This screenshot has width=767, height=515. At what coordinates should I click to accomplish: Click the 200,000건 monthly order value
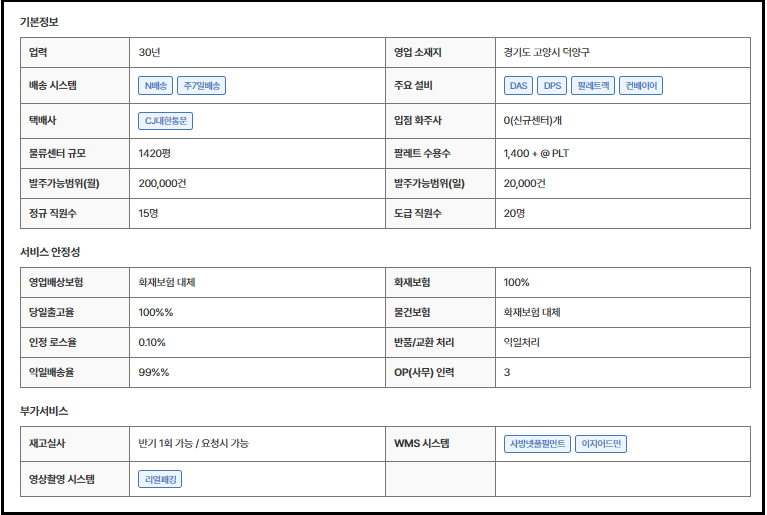pos(165,184)
